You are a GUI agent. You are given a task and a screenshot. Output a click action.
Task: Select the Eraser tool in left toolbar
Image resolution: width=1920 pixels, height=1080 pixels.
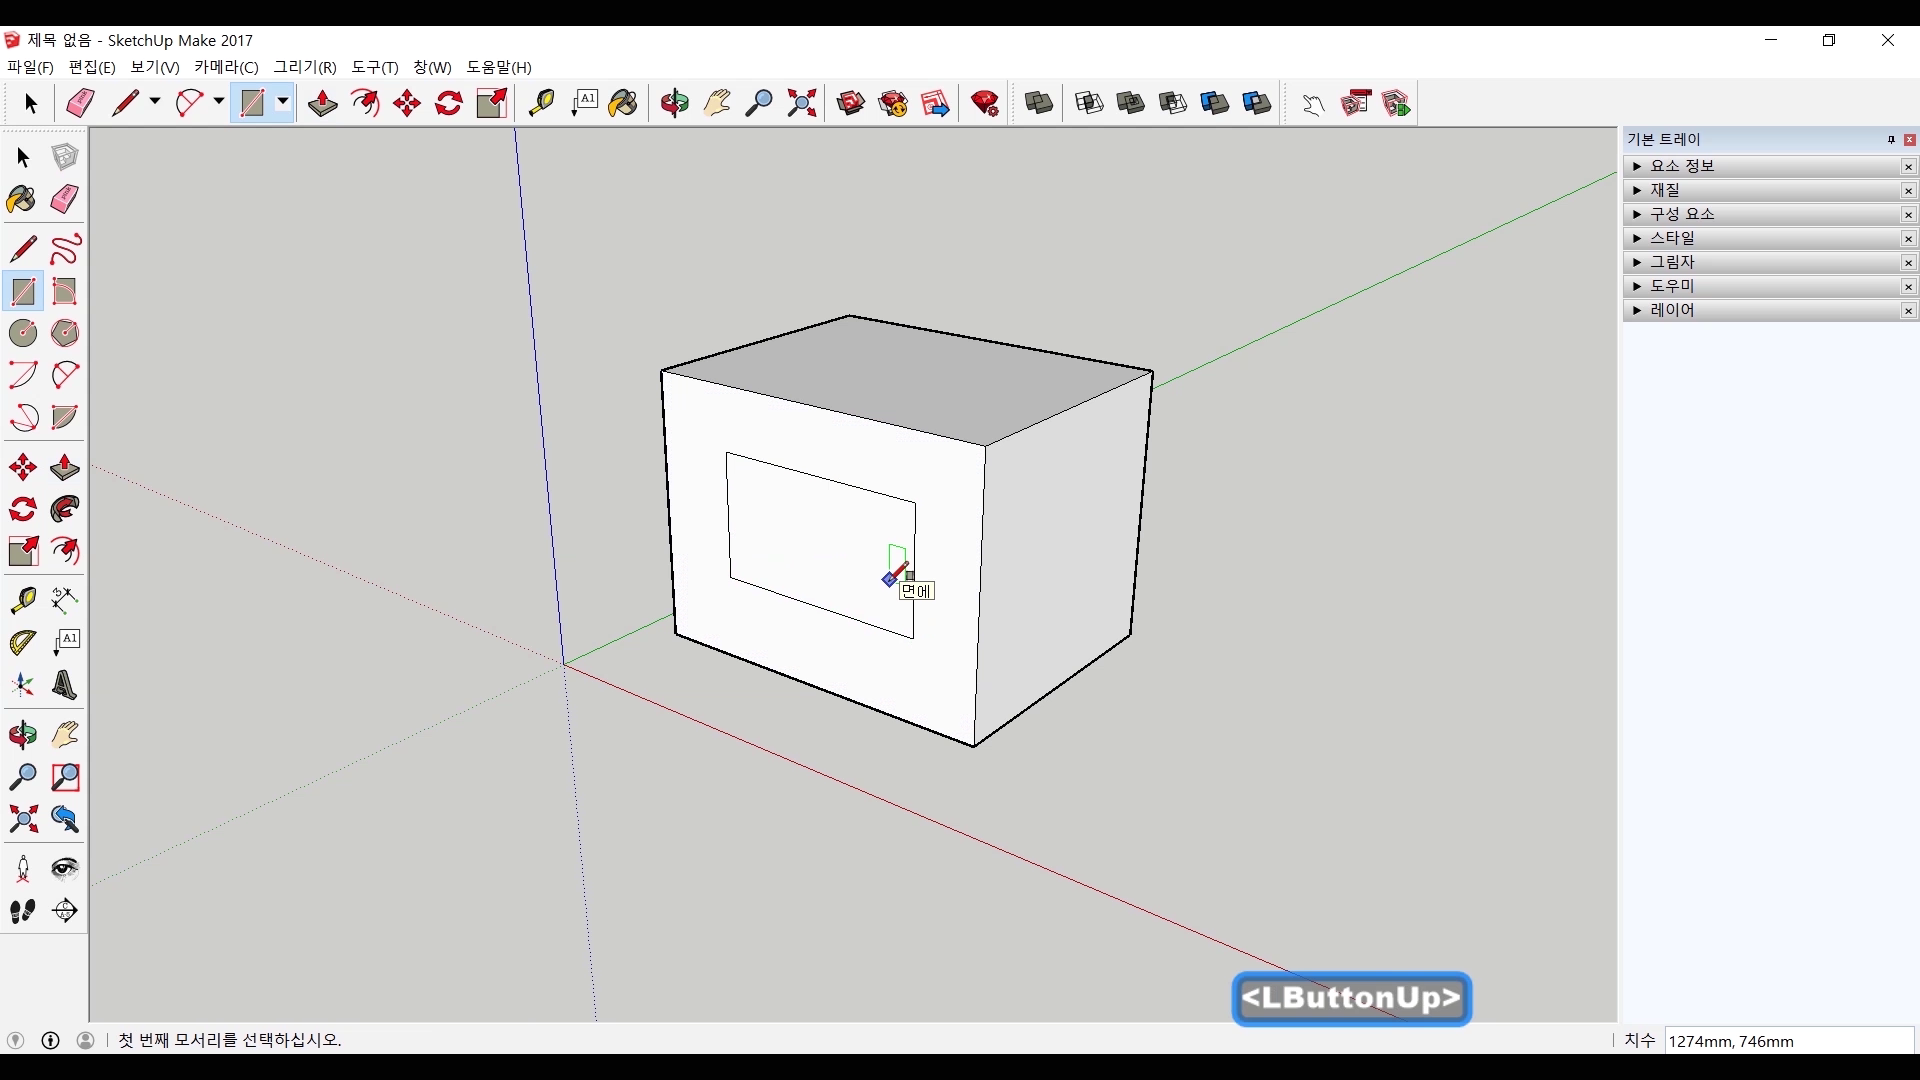pos(65,199)
